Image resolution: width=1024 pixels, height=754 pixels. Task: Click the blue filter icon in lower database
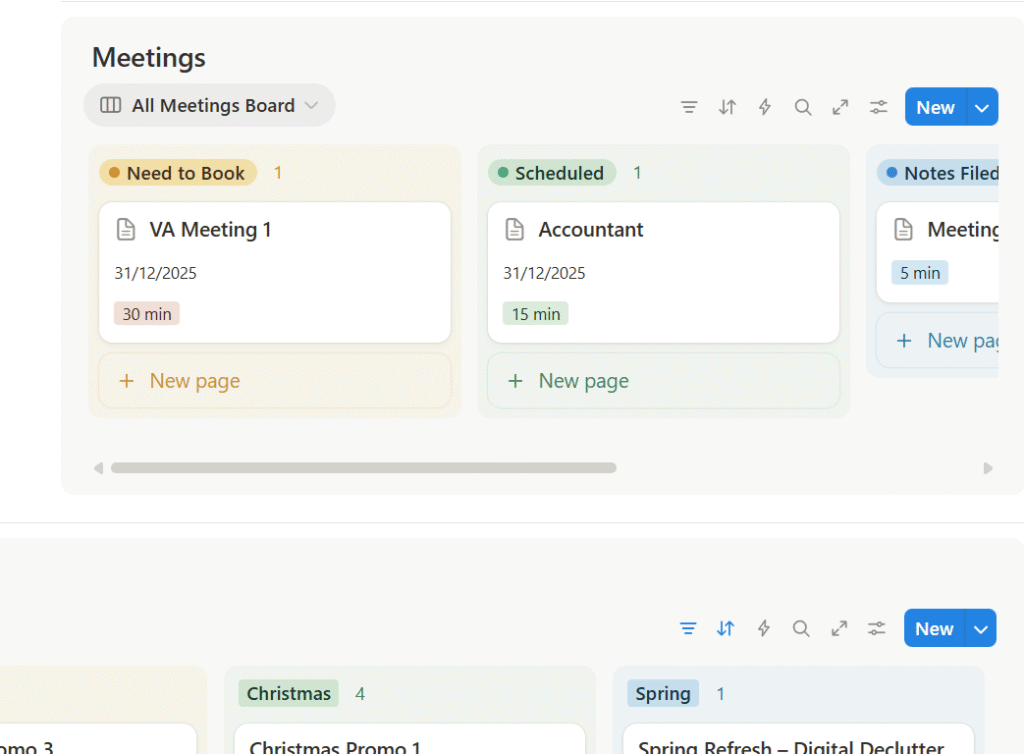688,628
